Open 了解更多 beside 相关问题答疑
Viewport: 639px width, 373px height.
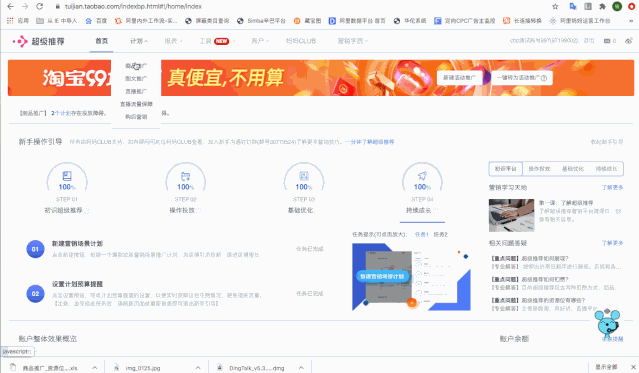(x=613, y=243)
